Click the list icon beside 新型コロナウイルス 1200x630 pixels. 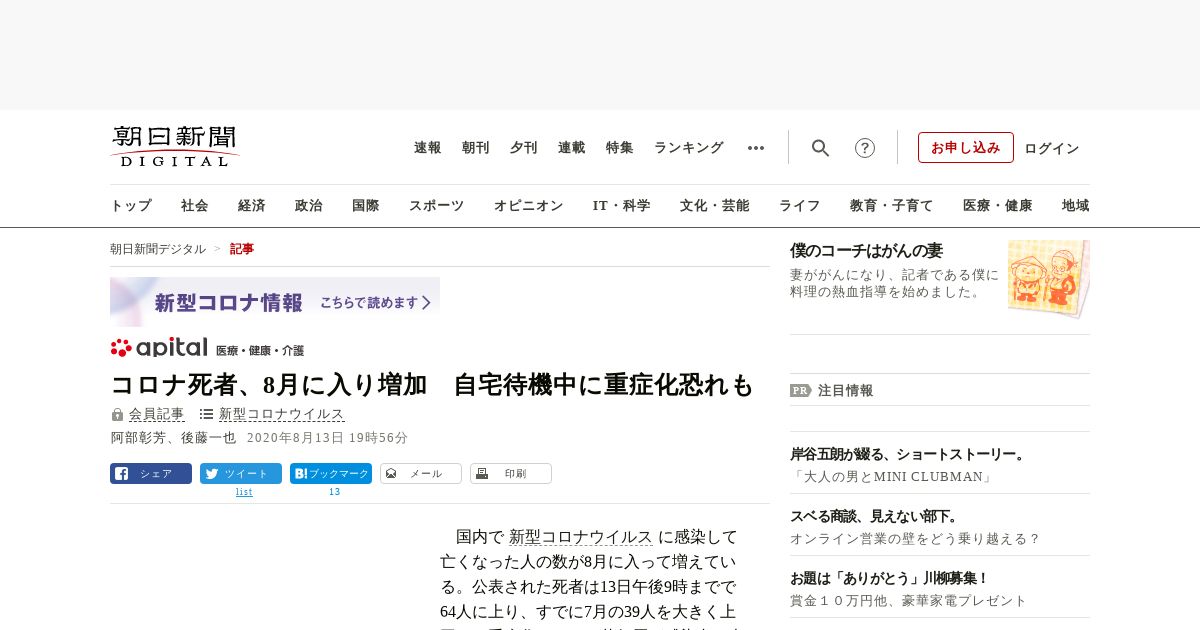point(206,414)
